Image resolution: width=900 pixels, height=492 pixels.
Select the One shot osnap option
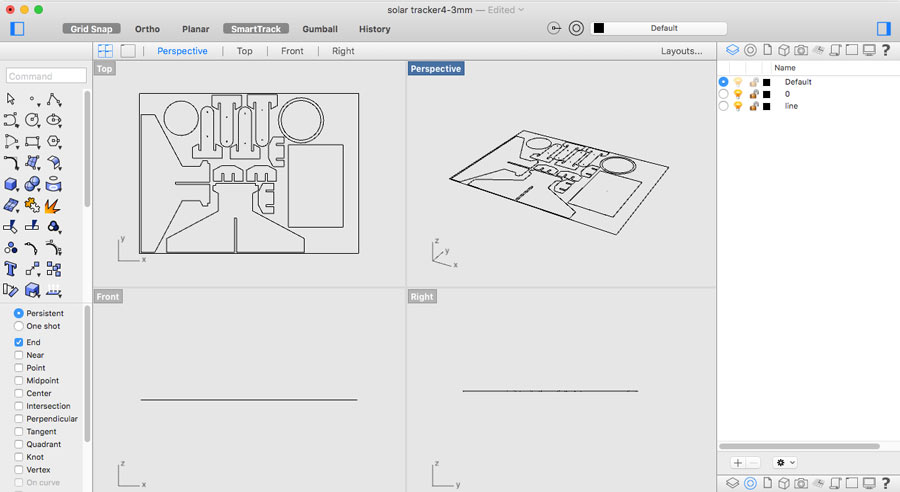(19, 326)
